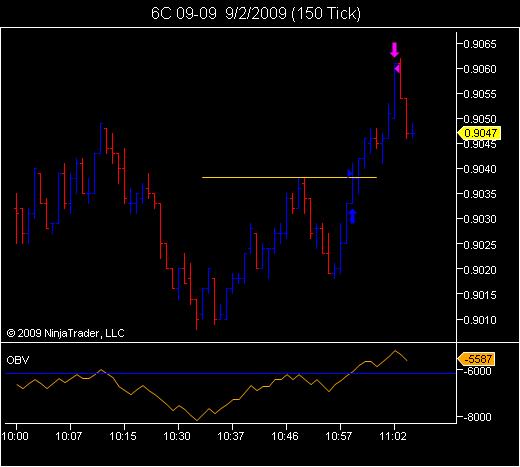Click the yellow 0.9047 current price tag

[x=478, y=133]
